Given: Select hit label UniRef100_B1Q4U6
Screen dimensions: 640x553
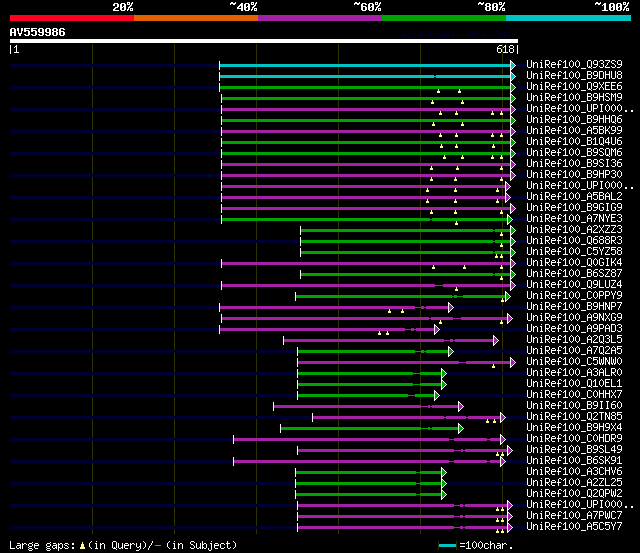Looking at the screenshot, I should click(574, 142).
